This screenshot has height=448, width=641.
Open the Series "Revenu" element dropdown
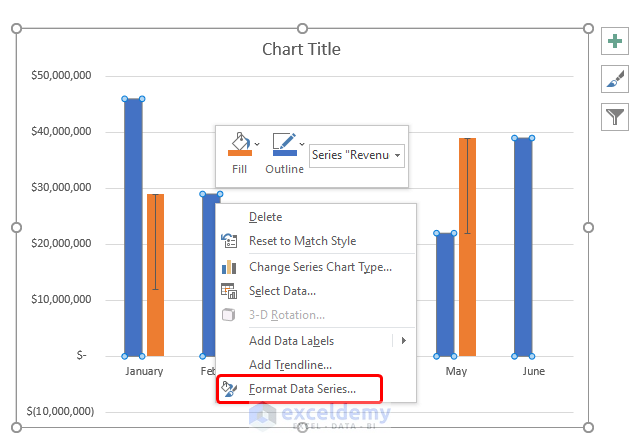coord(357,155)
